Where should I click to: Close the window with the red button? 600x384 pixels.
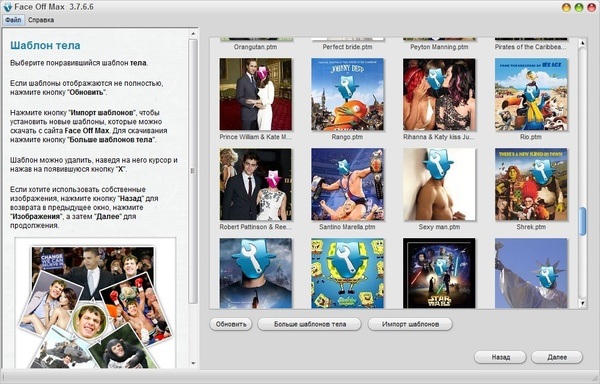pyautogui.click(x=591, y=8)
